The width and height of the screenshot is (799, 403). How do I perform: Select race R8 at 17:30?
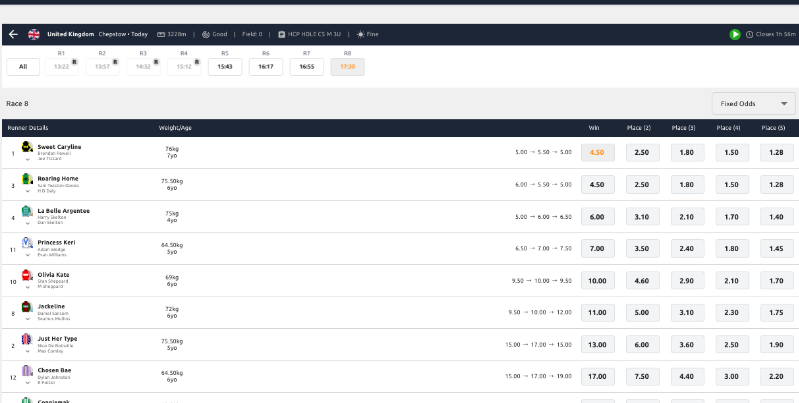coord(347,66)
